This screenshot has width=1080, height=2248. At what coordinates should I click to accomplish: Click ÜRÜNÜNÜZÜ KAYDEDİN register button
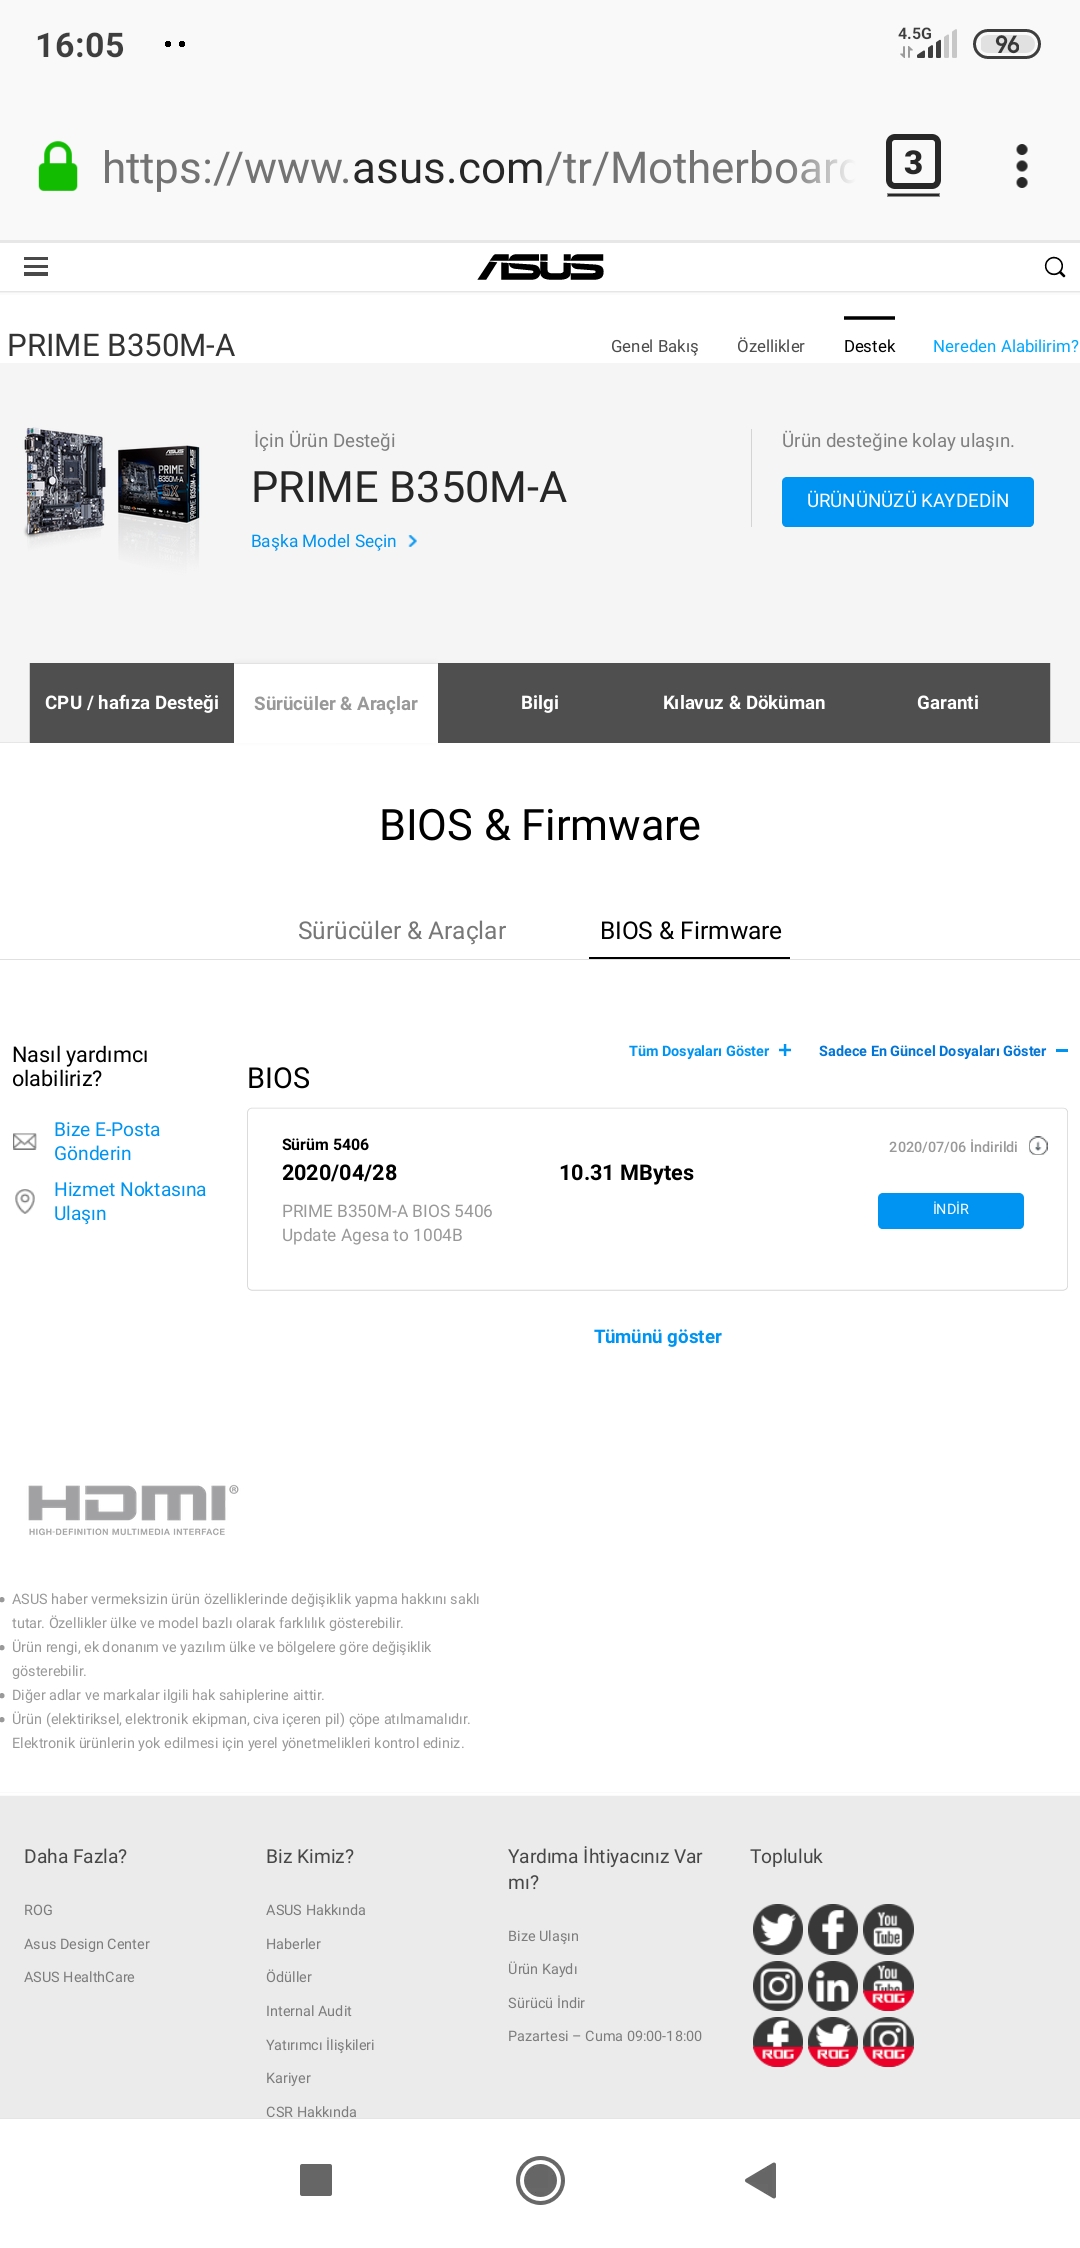click(x=907, y=501)
